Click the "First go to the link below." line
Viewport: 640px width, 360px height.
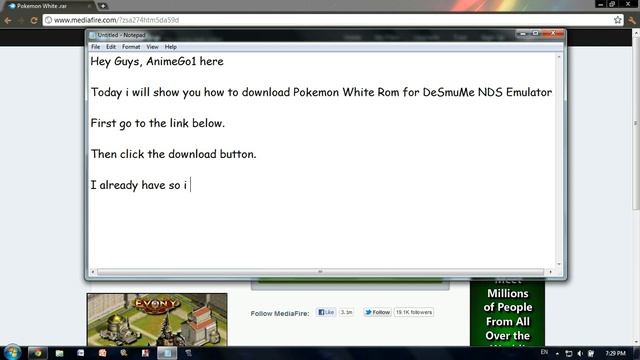tap(158, 123)
